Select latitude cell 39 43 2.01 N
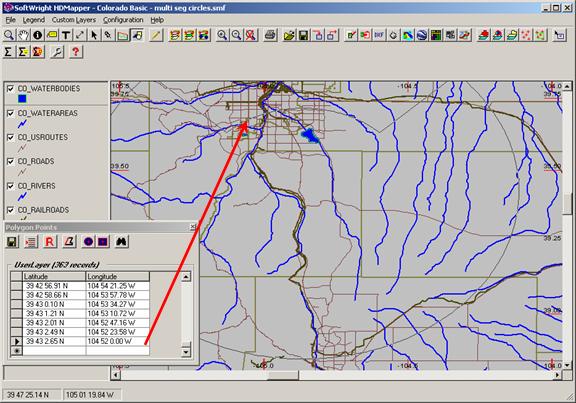Screen dimensions: 576x403 [54, 323]
